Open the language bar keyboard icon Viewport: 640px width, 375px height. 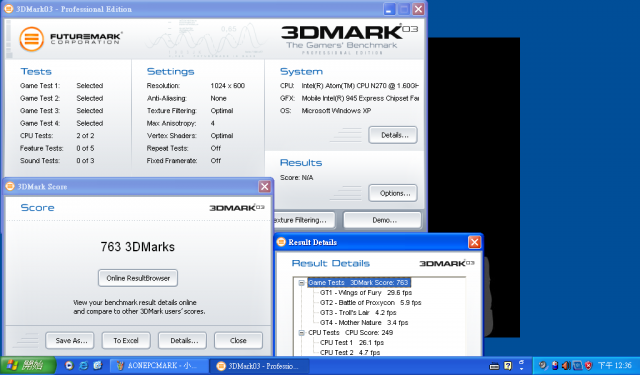pyautogui.click(x=494, y=366)
